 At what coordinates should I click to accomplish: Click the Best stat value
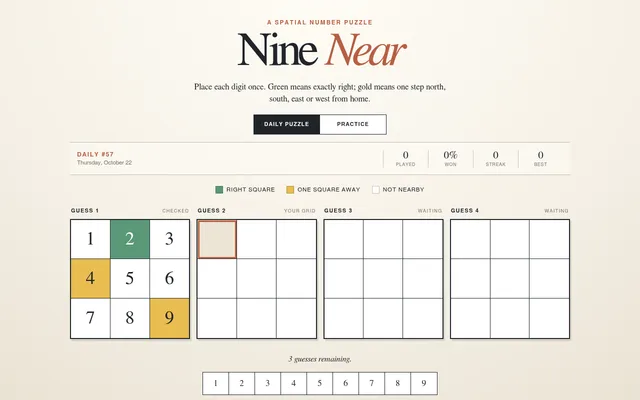540,155
